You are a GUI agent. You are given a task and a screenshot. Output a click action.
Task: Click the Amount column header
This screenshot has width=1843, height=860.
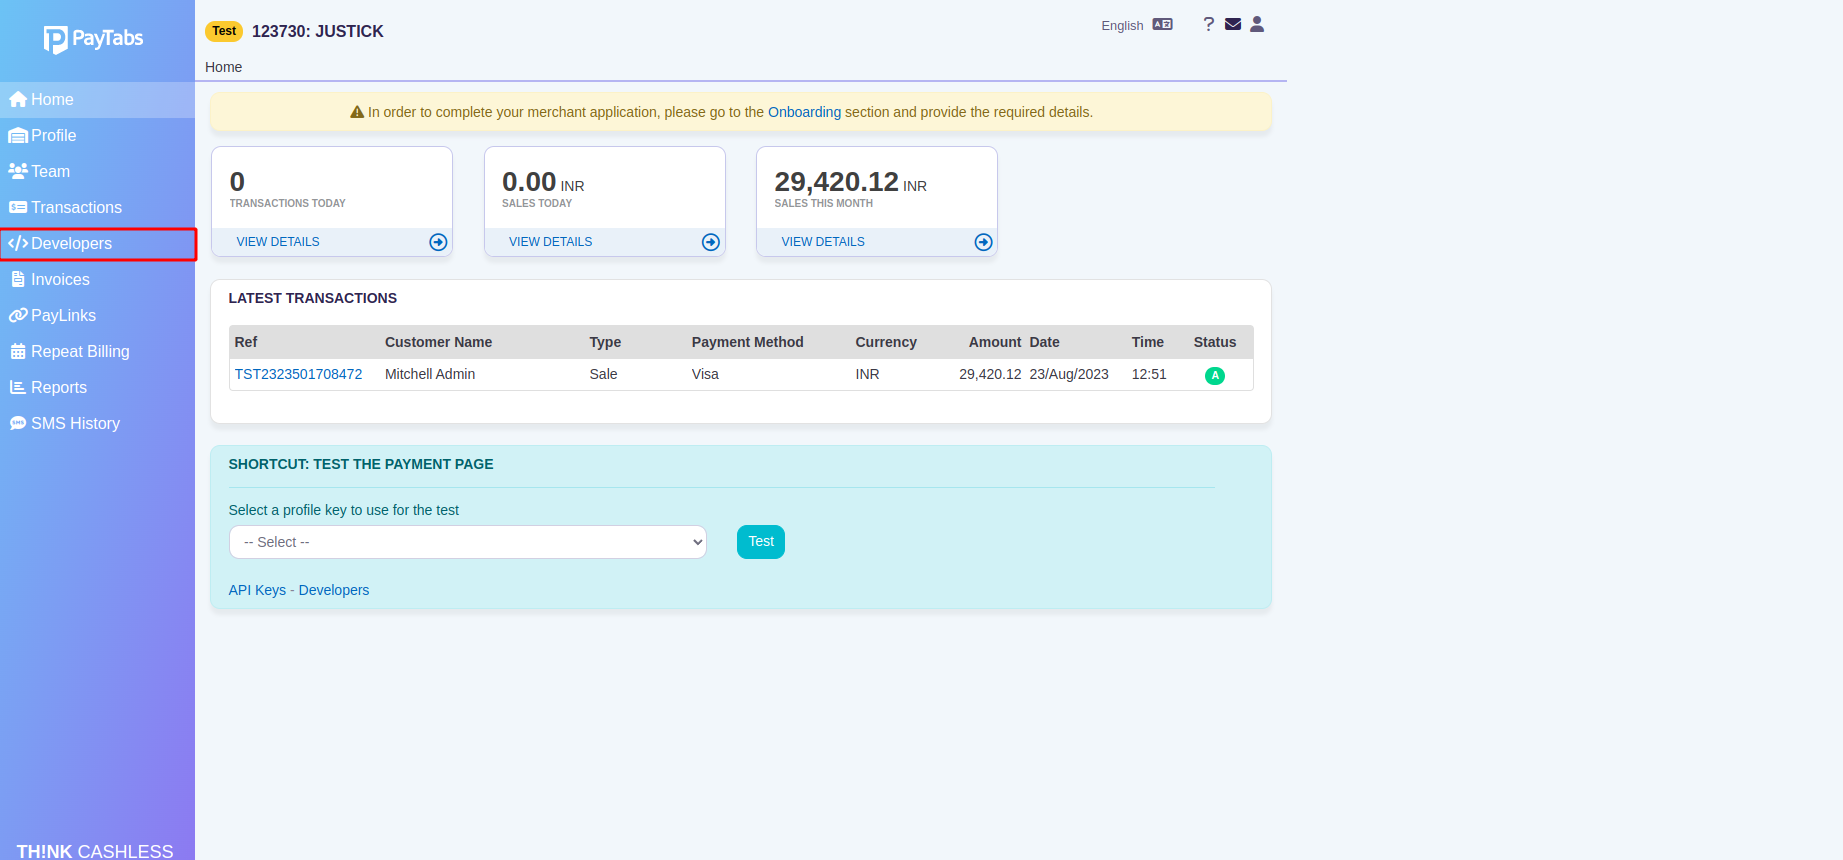pos(995,342)
